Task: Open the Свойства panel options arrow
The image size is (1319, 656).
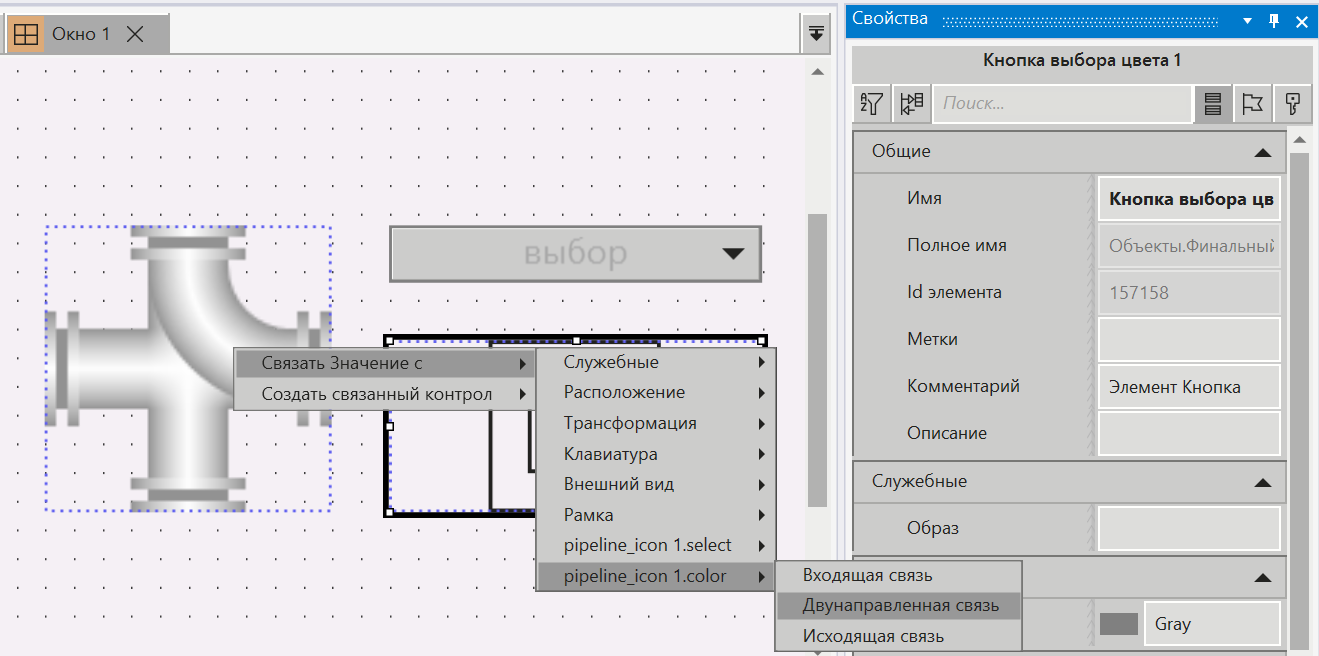Action: point(1247,20)
